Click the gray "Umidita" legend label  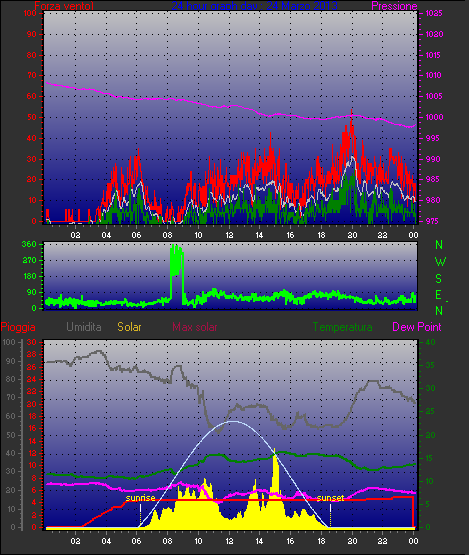pyautogui.click(x=84, y=327)
